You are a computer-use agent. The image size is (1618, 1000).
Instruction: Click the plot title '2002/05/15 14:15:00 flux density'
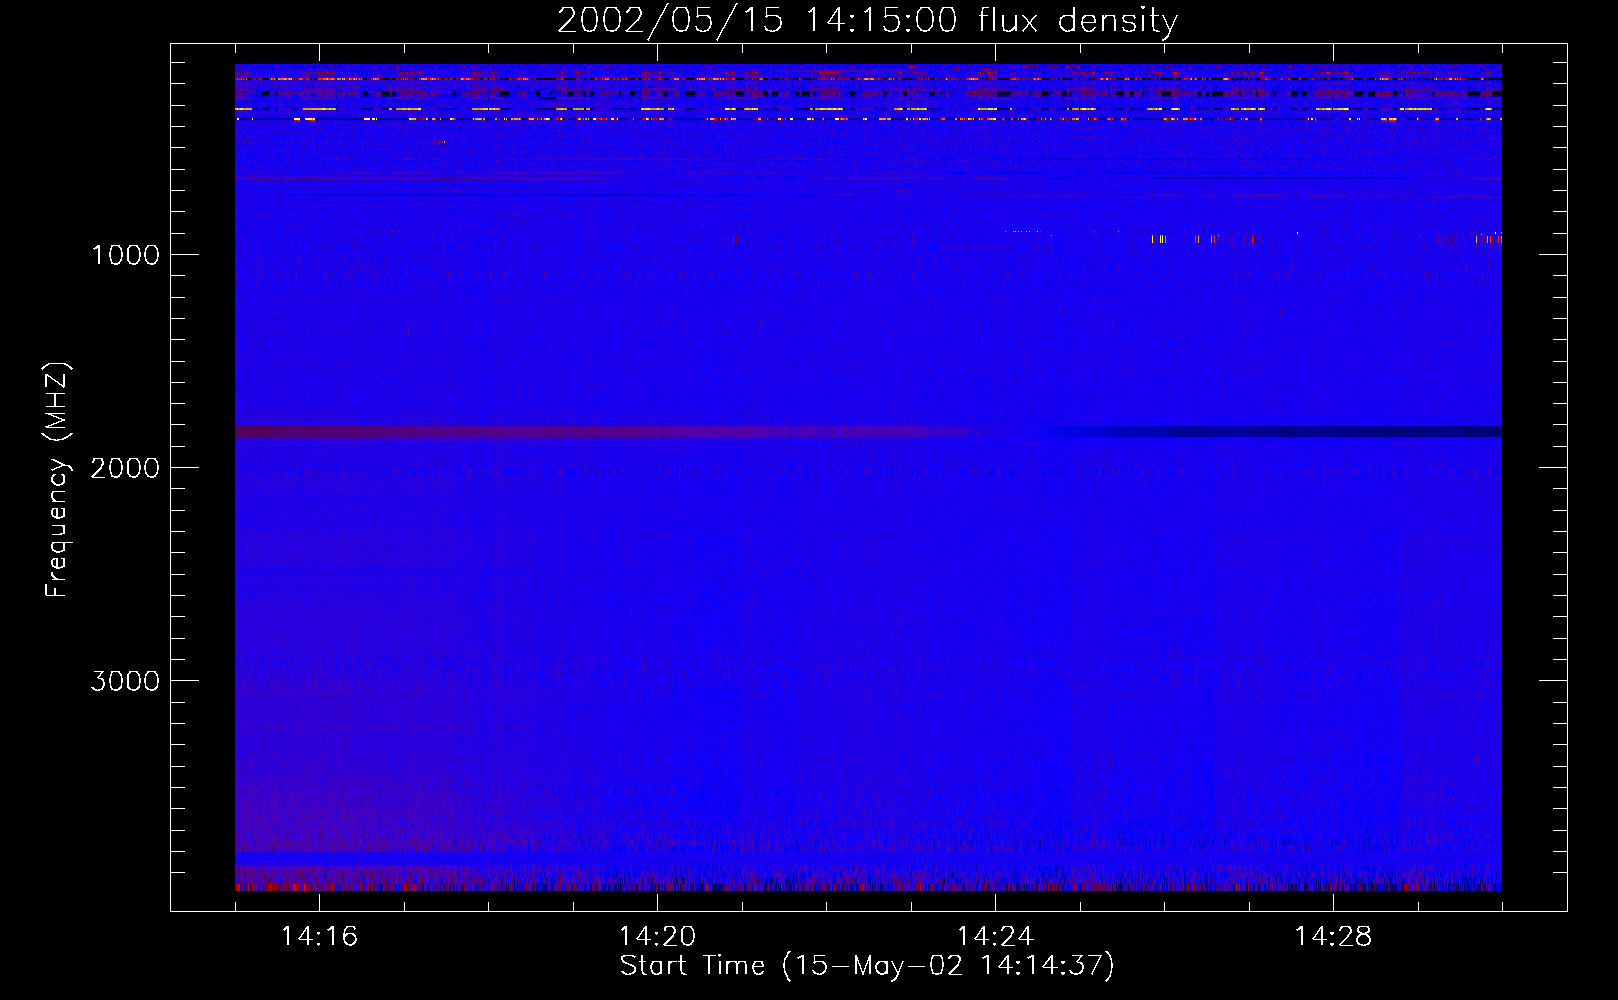(867, 21)
